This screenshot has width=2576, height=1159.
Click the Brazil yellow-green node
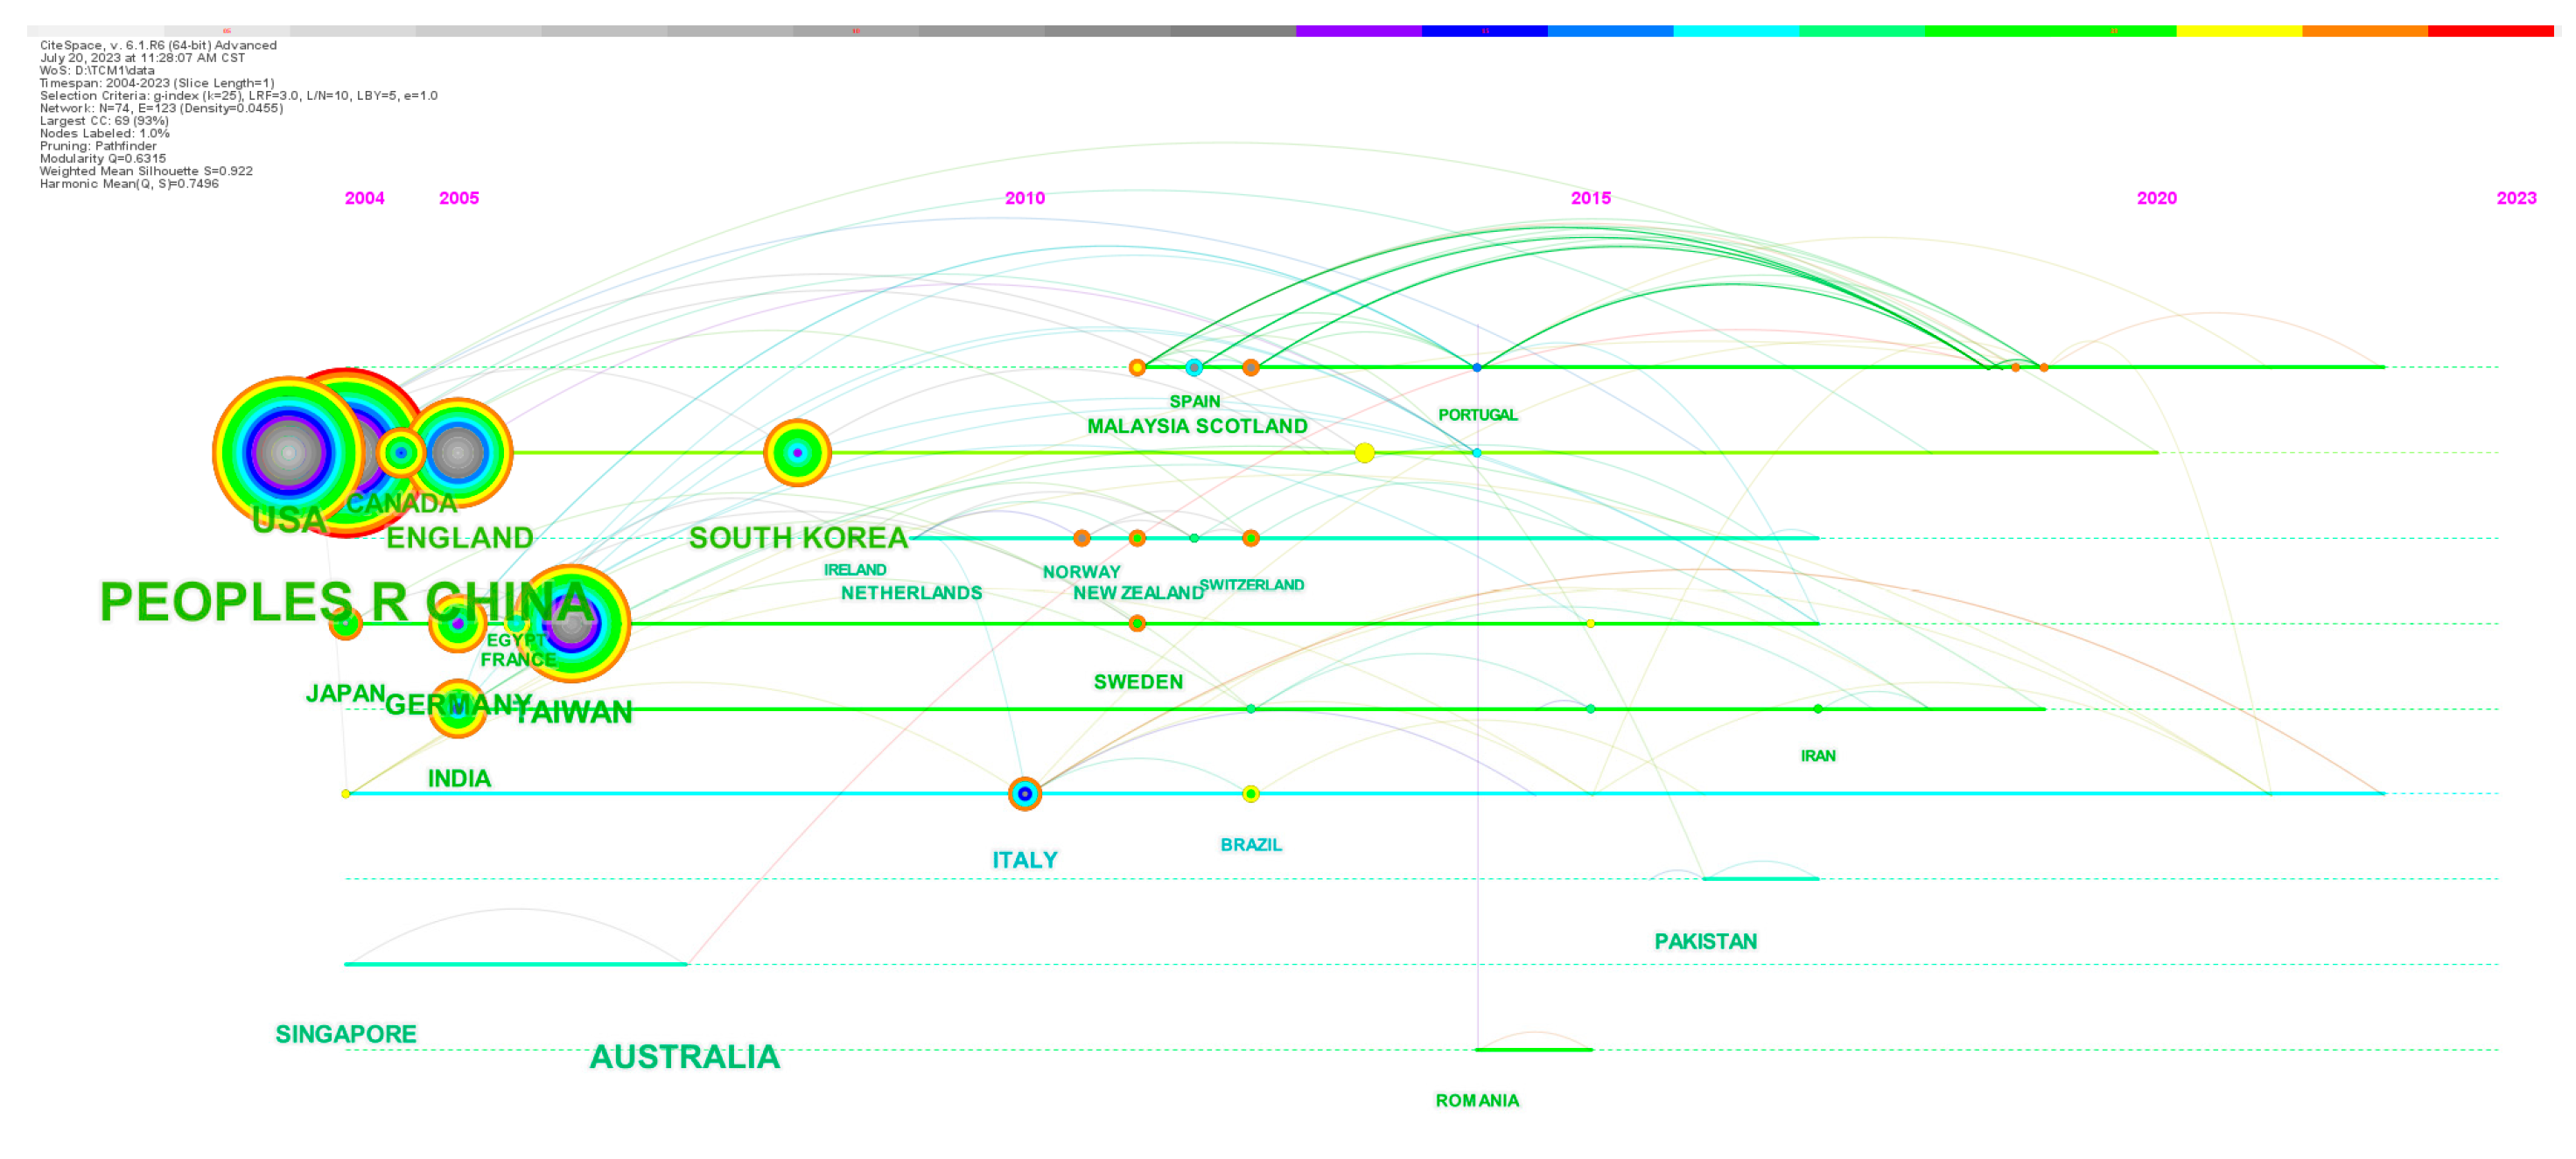(1250, 794)
